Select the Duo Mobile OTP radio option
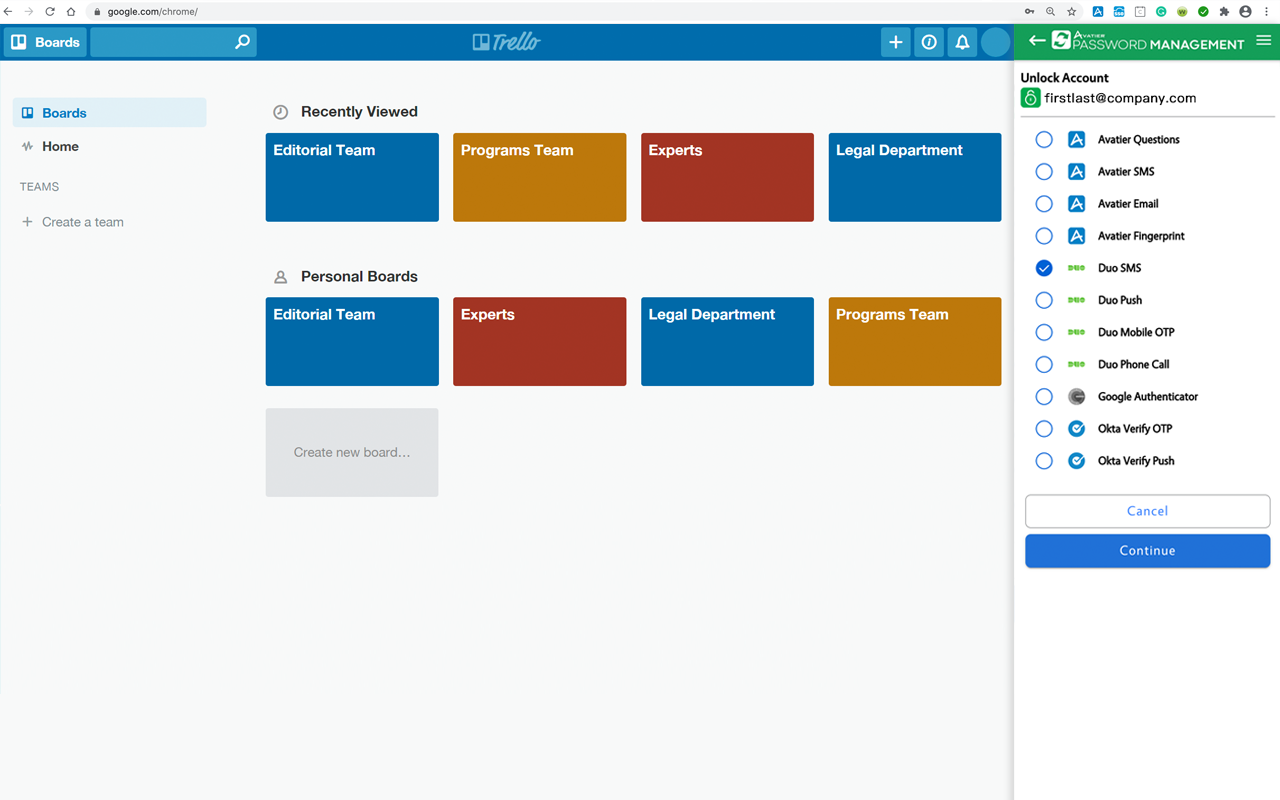The height and width of the screenshot is (800, 1280). (1044, 332)
